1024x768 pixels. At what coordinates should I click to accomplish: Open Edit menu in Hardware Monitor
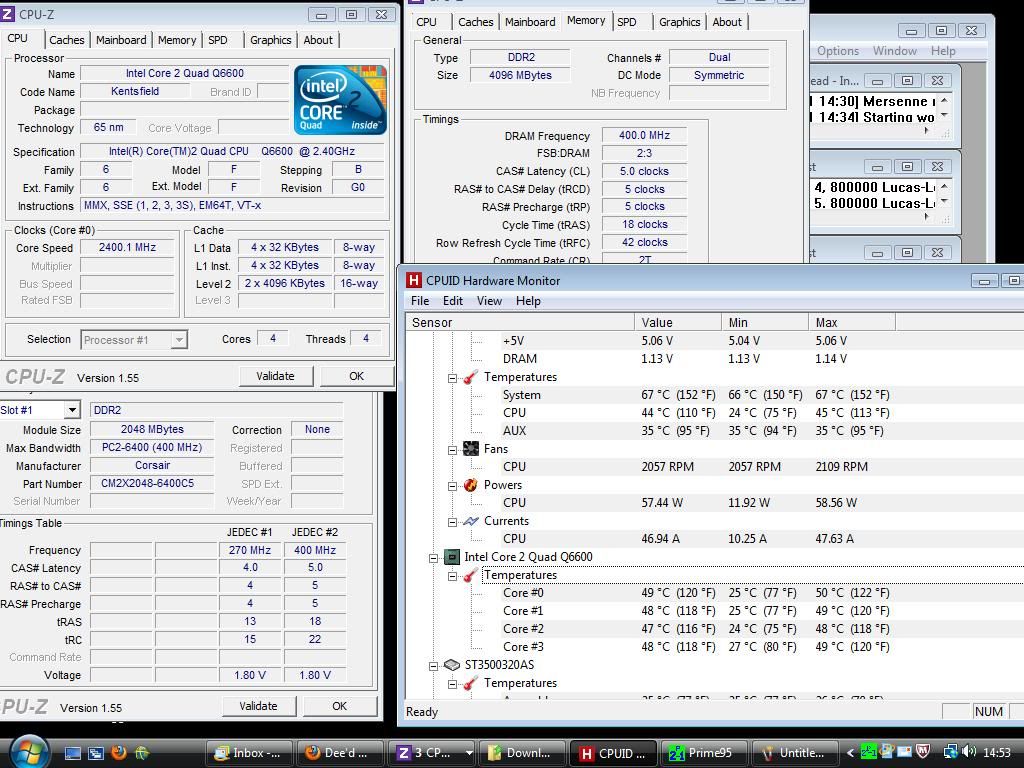pos(453,301)
